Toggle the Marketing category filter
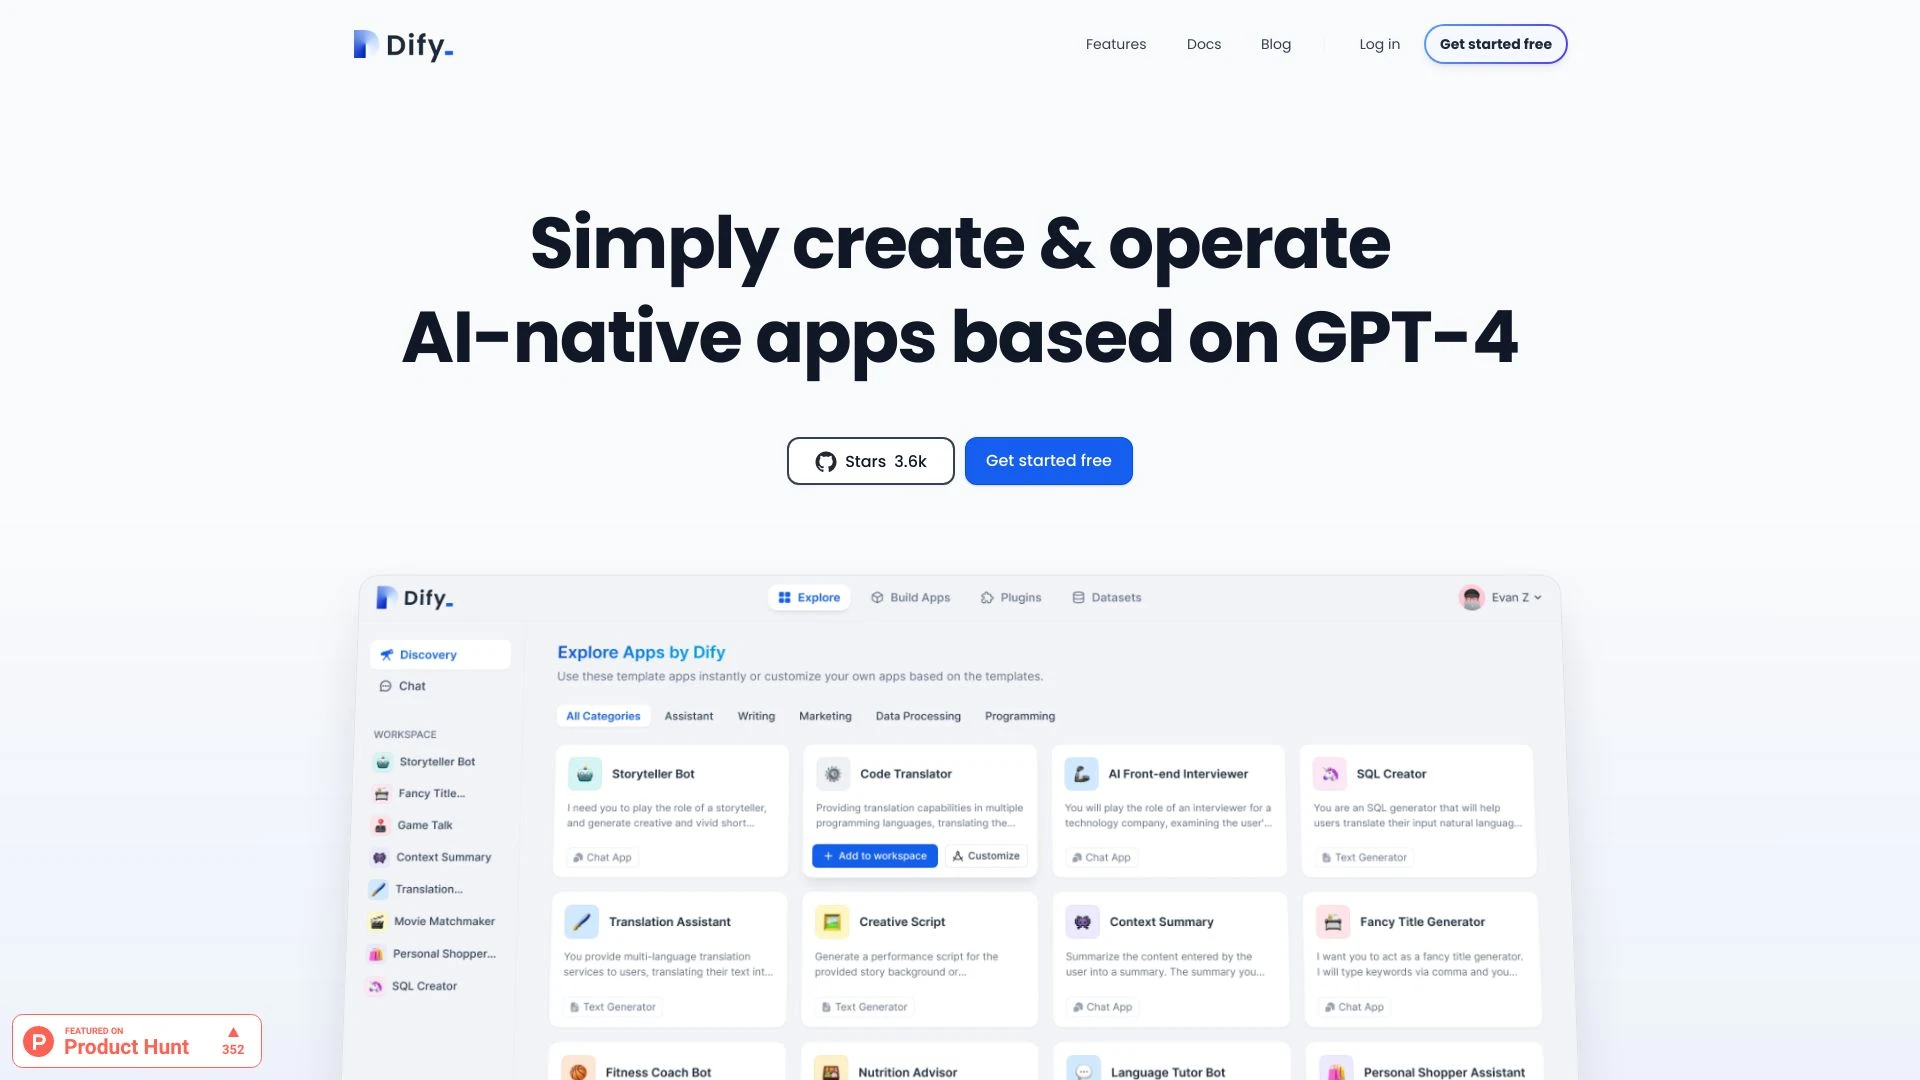 pyautogui.click(x=824, y=716)
